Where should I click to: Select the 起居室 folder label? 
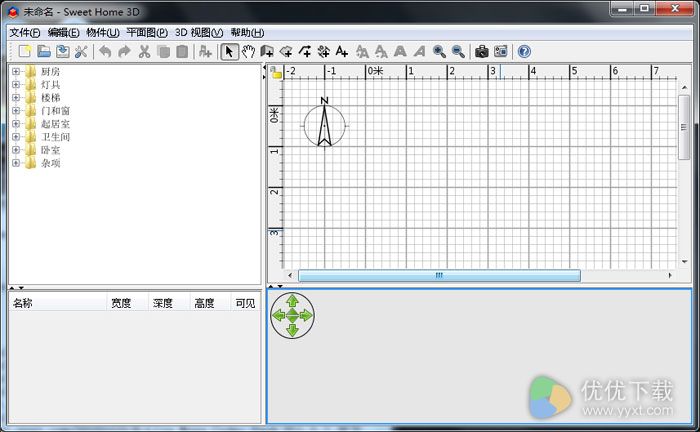[55, 124]
